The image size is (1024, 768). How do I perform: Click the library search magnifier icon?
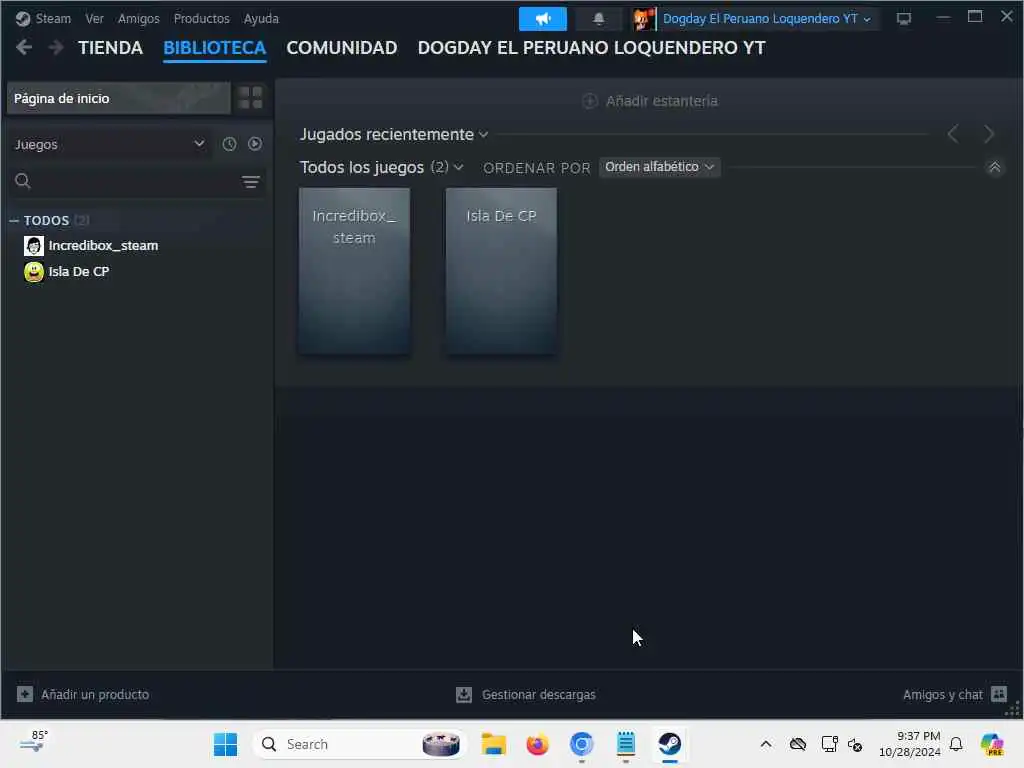[23, 181]
